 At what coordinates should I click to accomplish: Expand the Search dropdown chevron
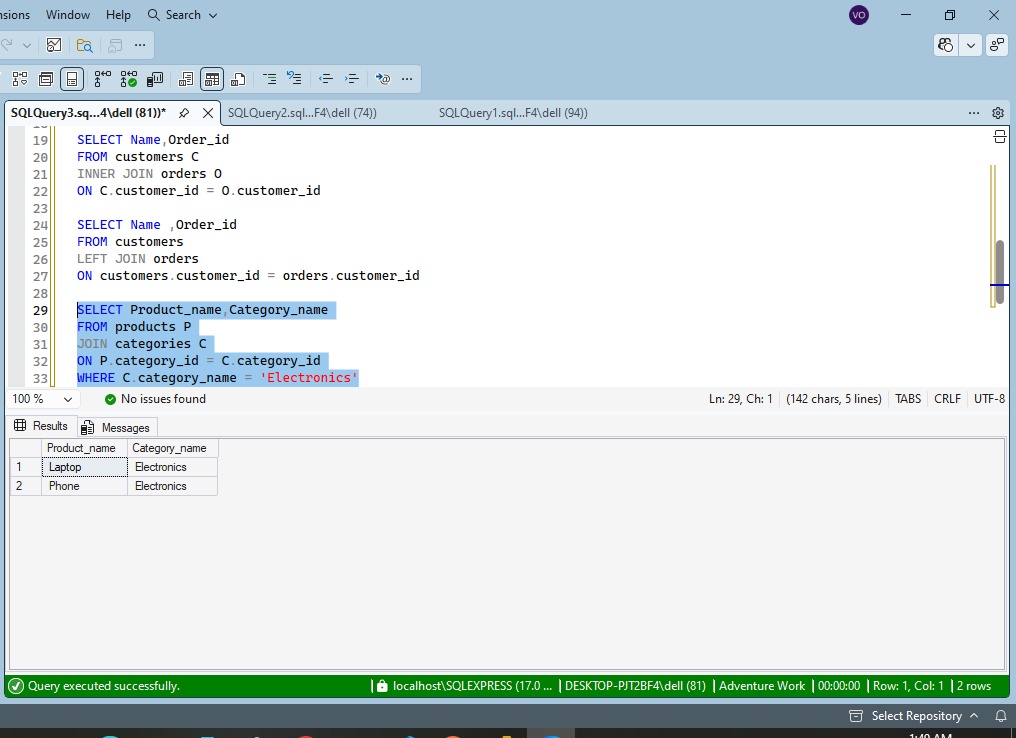click(213, 16)
